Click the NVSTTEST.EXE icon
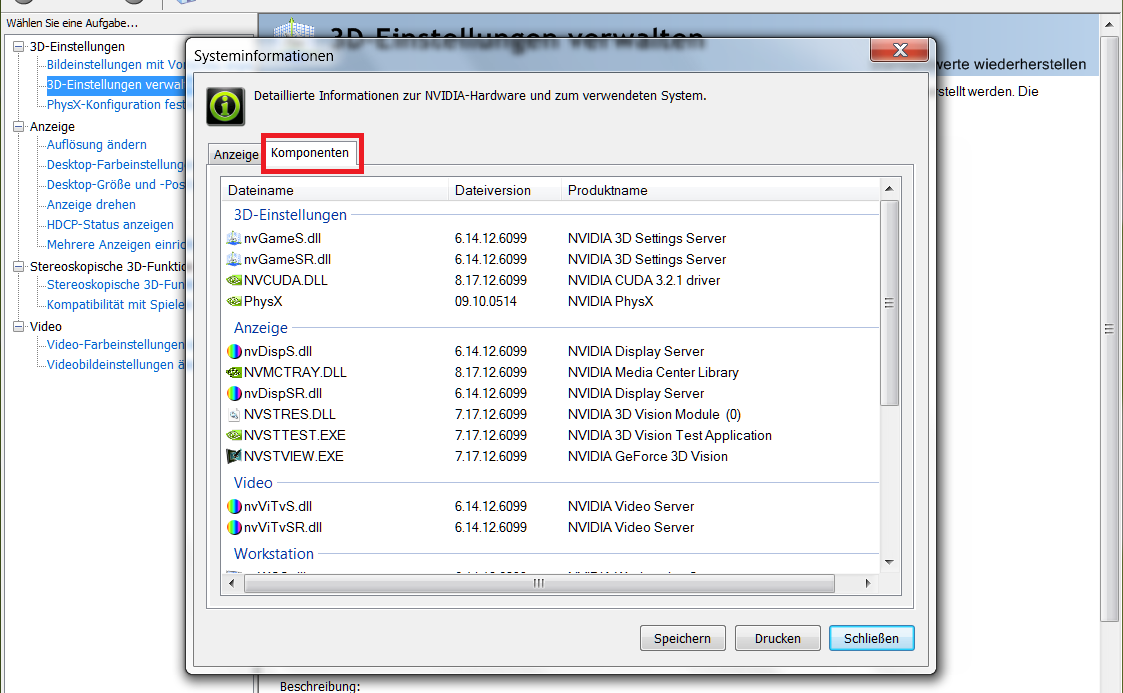The width and height of the screenshot is (1123, 693). pyautogui.click(x=233, y=435)
